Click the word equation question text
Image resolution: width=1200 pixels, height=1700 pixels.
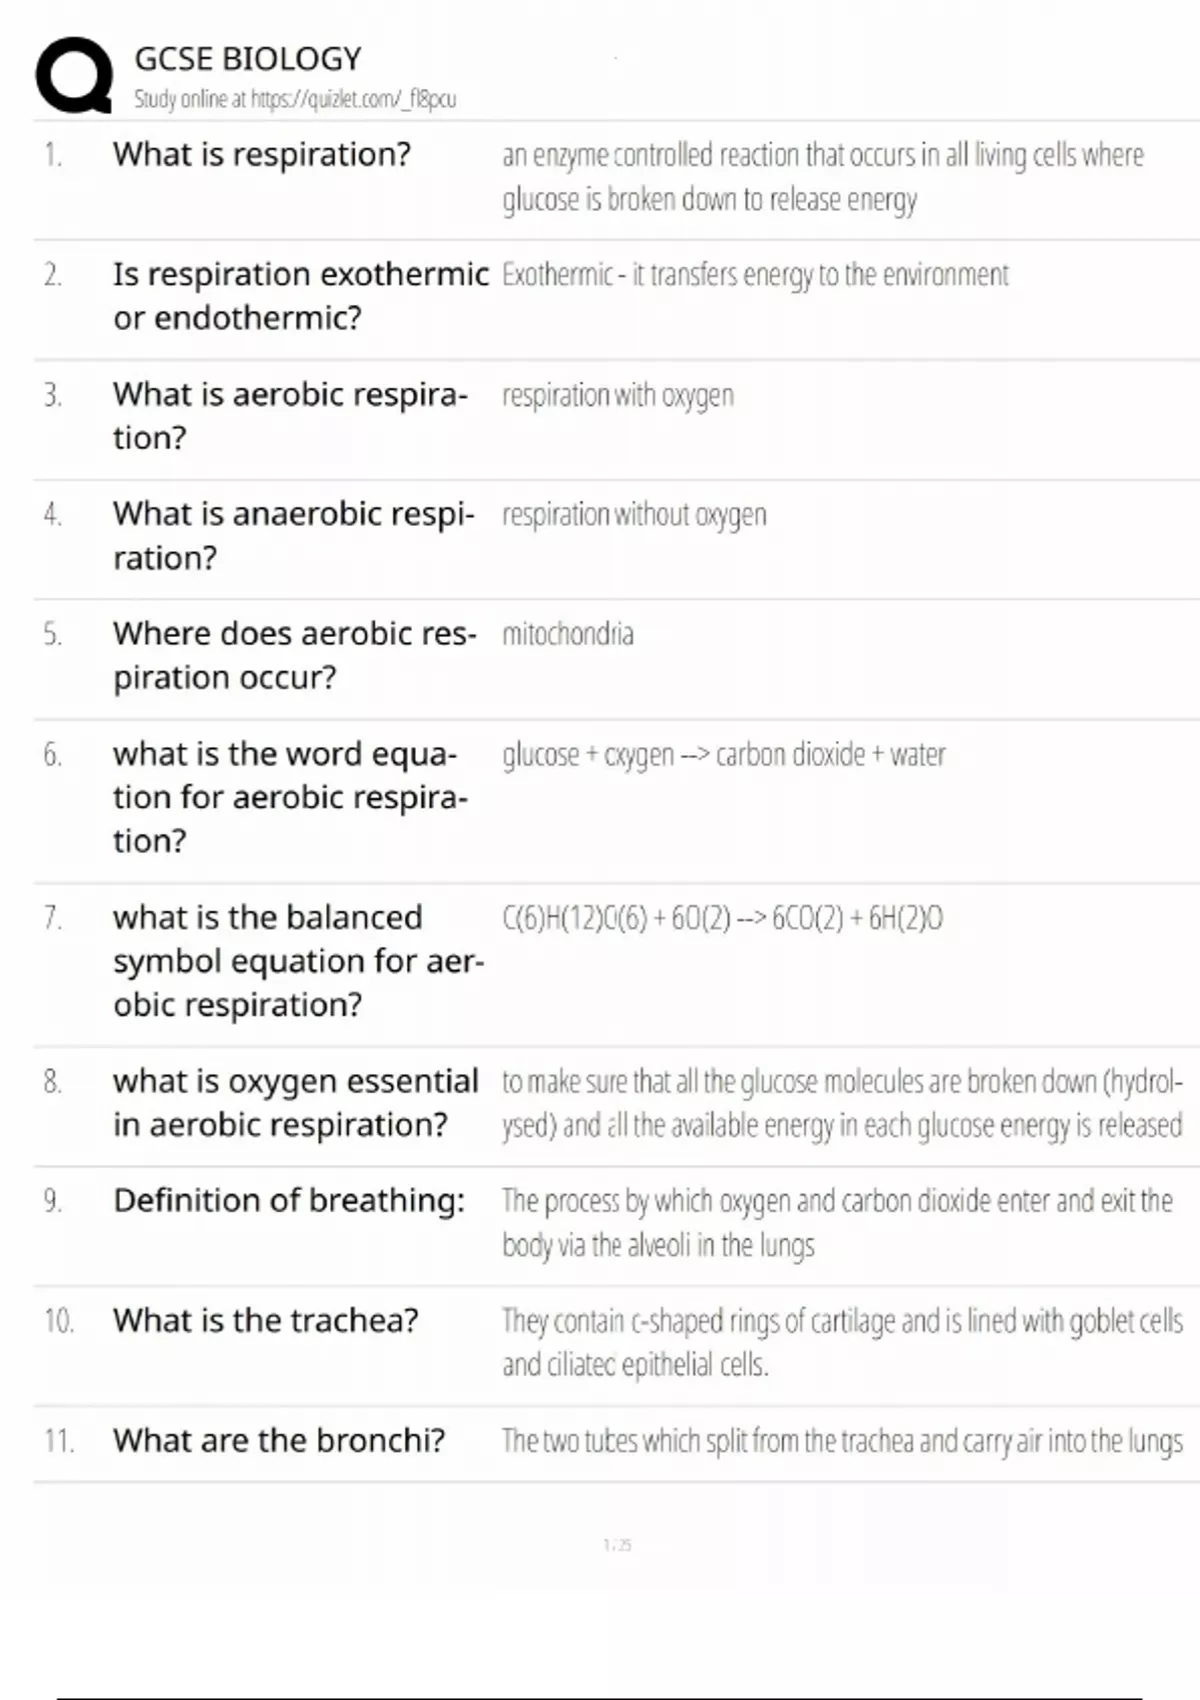(290, 797)
